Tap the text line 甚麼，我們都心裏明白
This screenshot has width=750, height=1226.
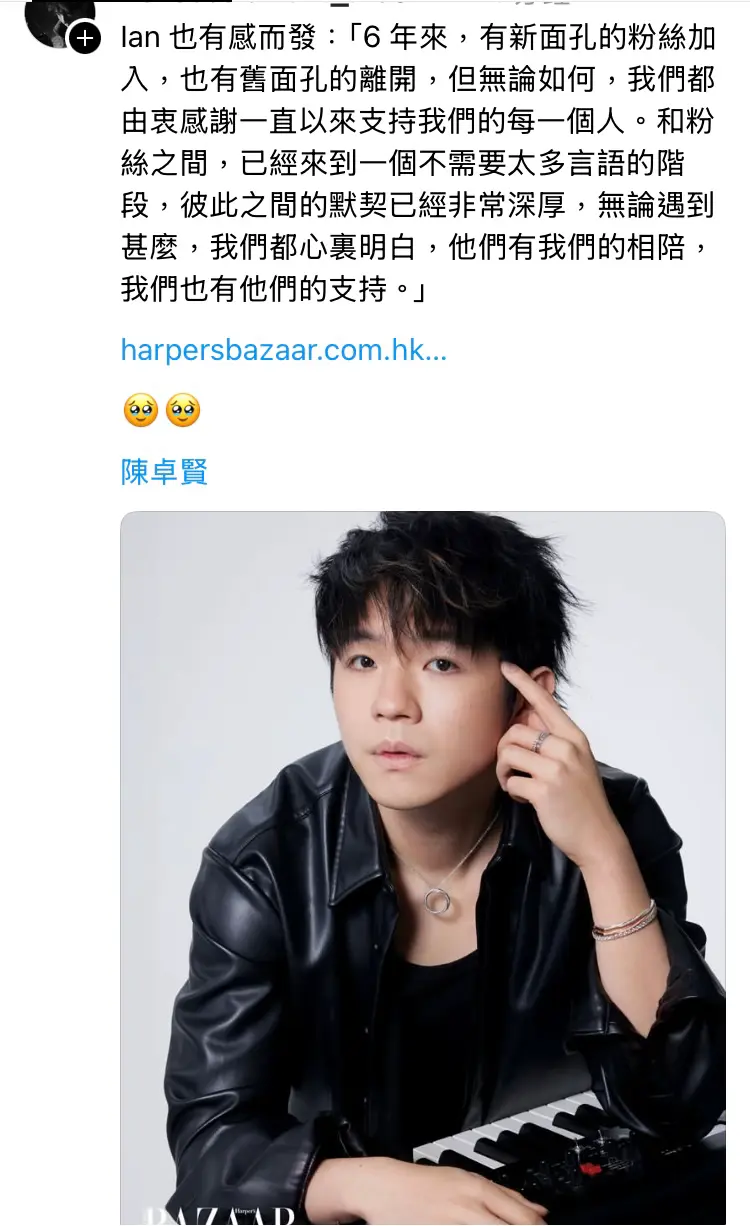tap(418, 247)
